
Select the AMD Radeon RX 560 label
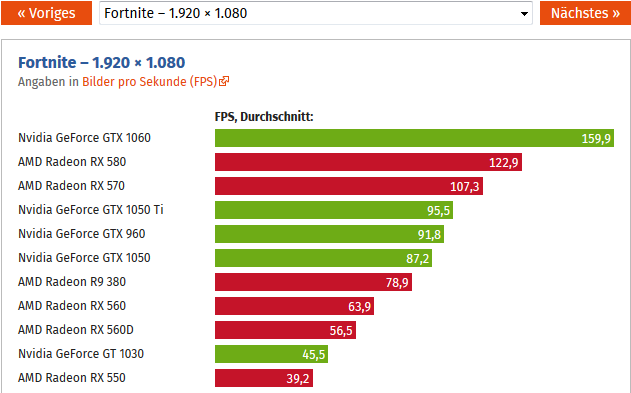72,306
